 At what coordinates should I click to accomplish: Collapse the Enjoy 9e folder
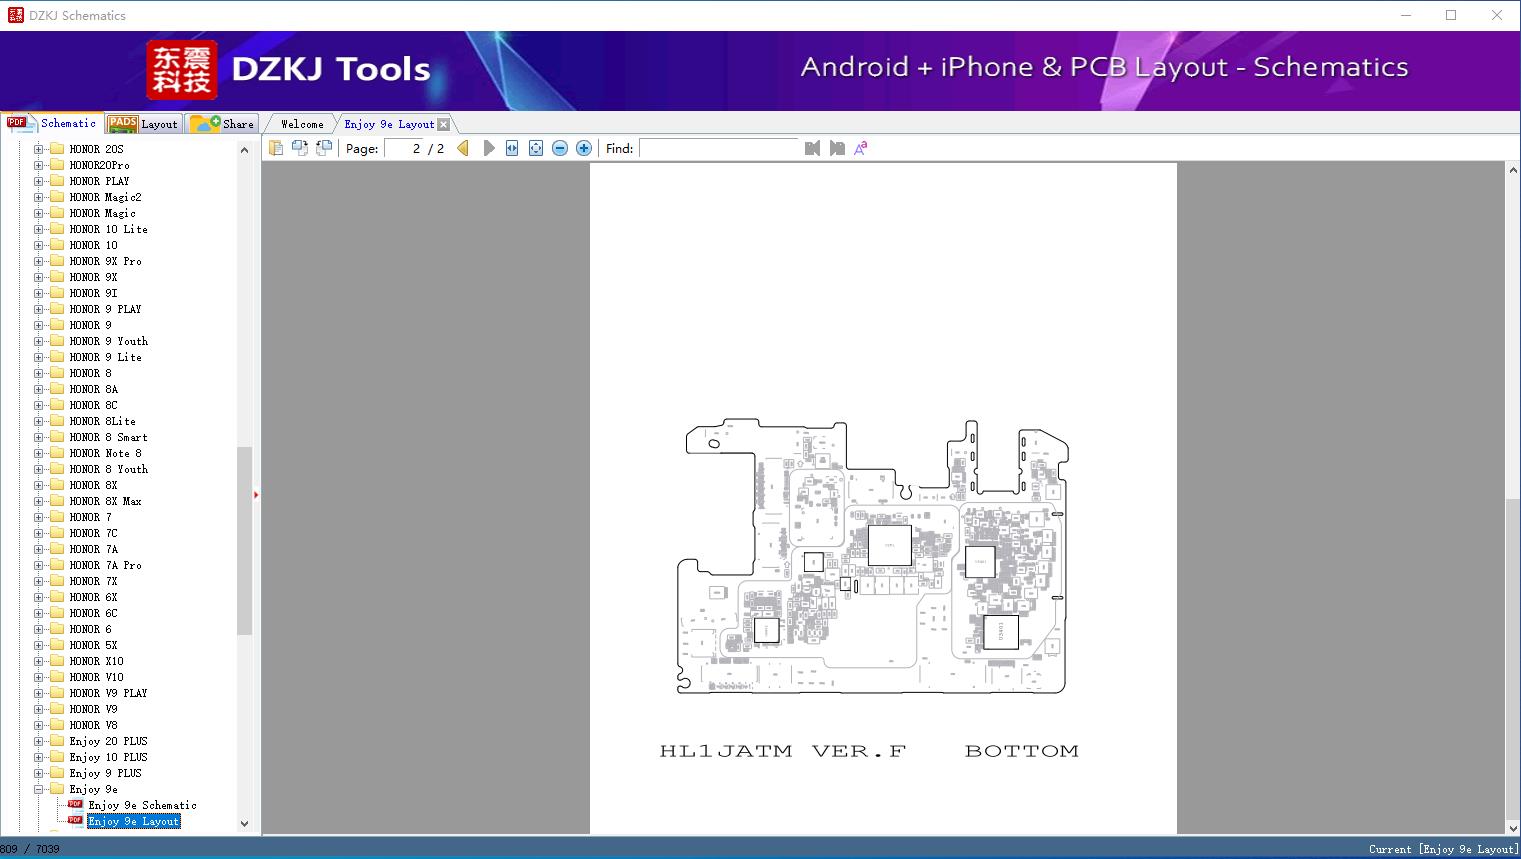coord(39,789)
